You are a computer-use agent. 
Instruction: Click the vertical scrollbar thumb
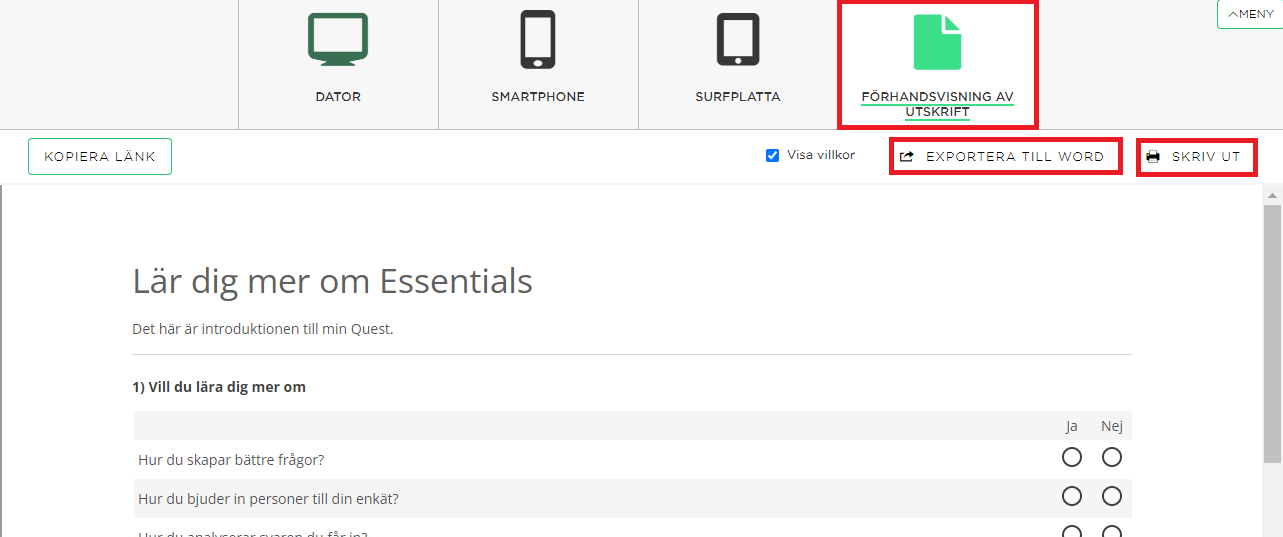[1272, 332]
